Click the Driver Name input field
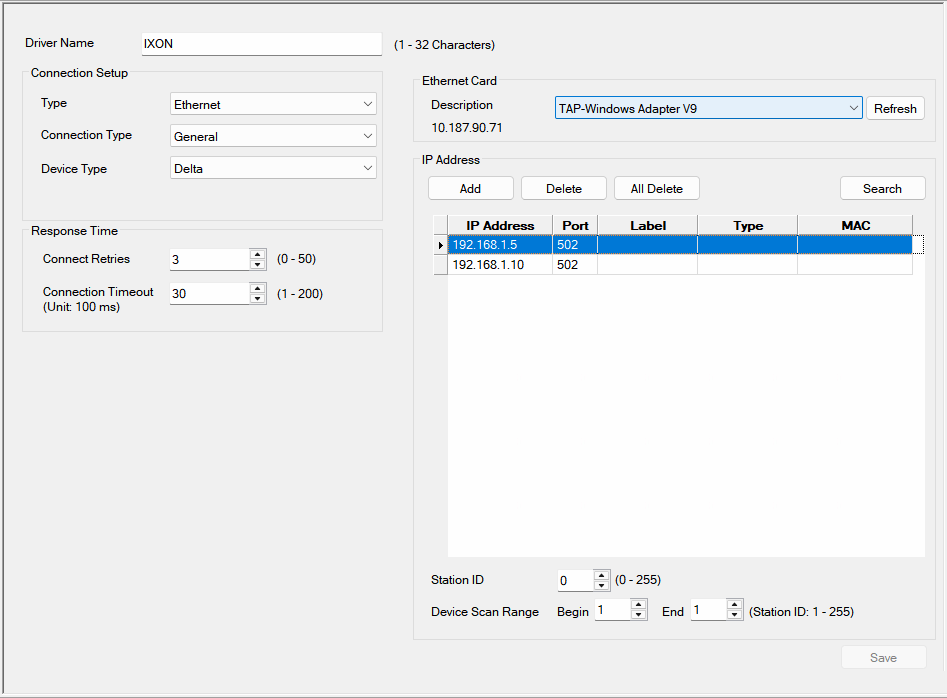Image resolution: width=947 pixels, height=698 pixels. point(262,44)
